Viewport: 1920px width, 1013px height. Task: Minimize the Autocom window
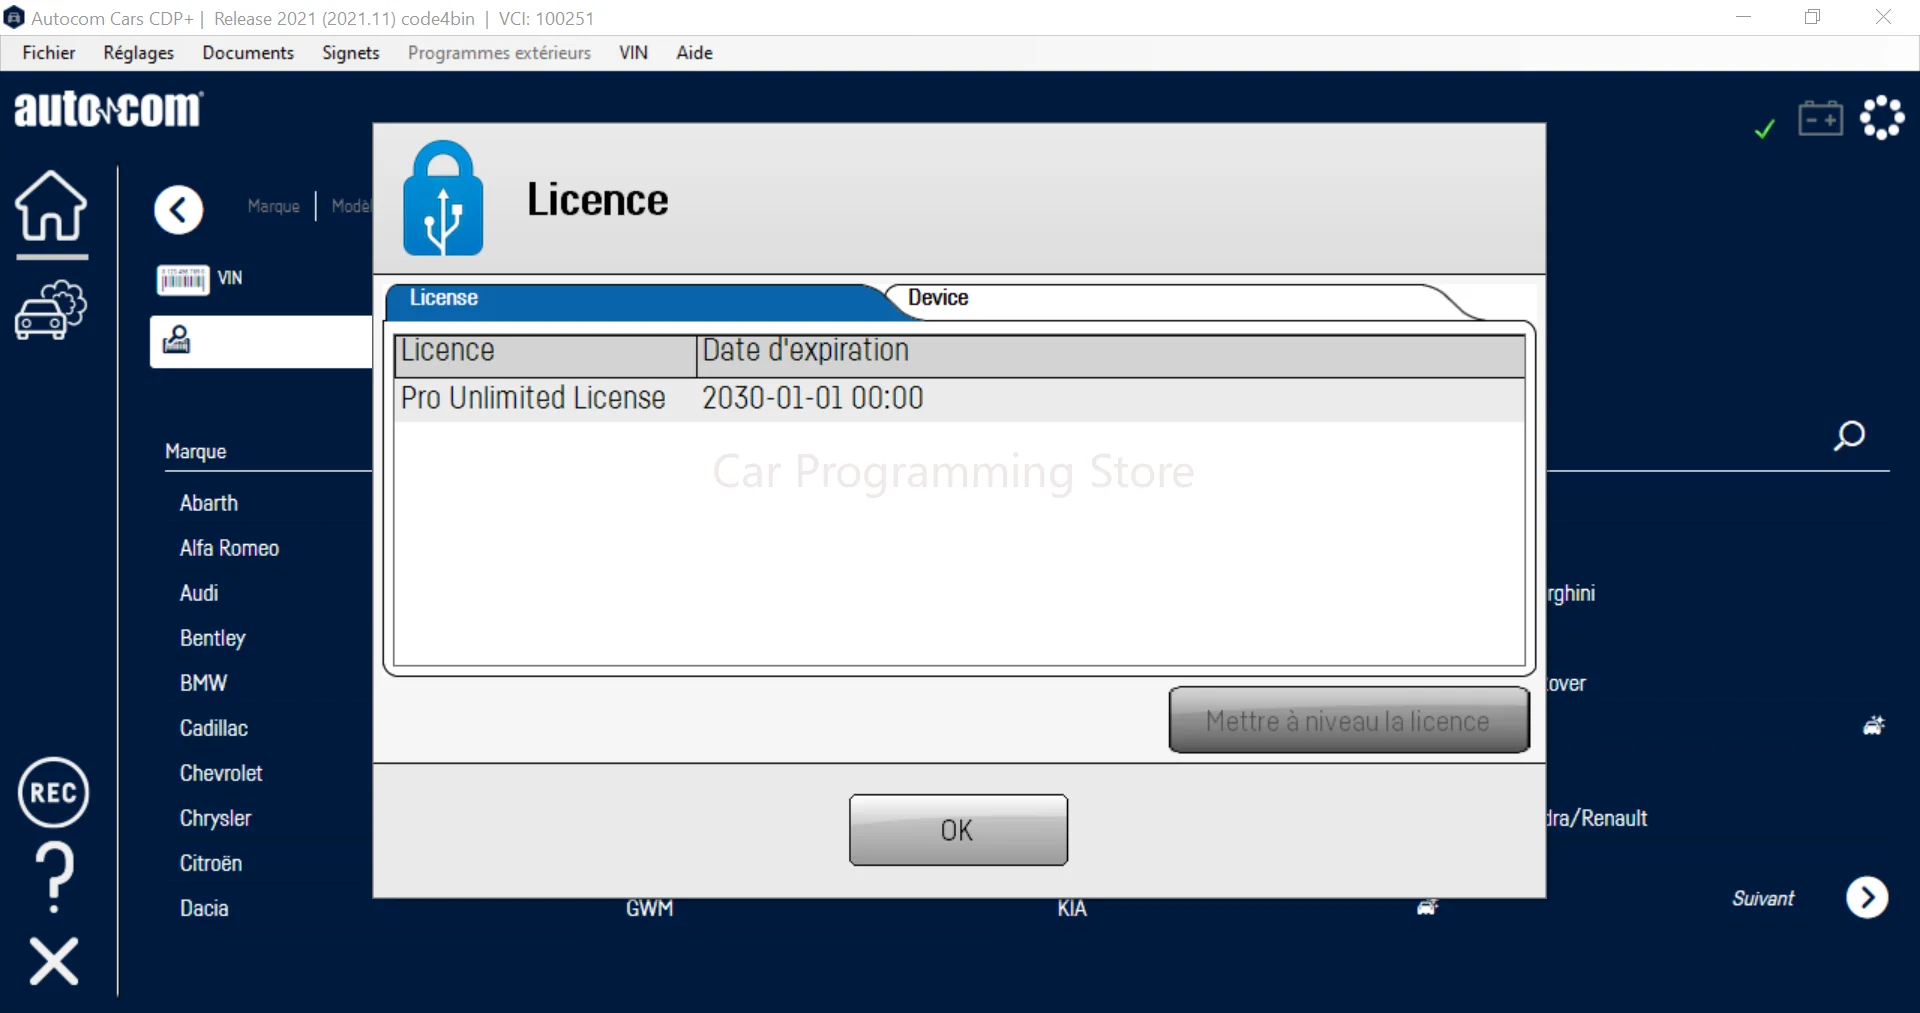pyautogui.click(x=1743, y=17)
